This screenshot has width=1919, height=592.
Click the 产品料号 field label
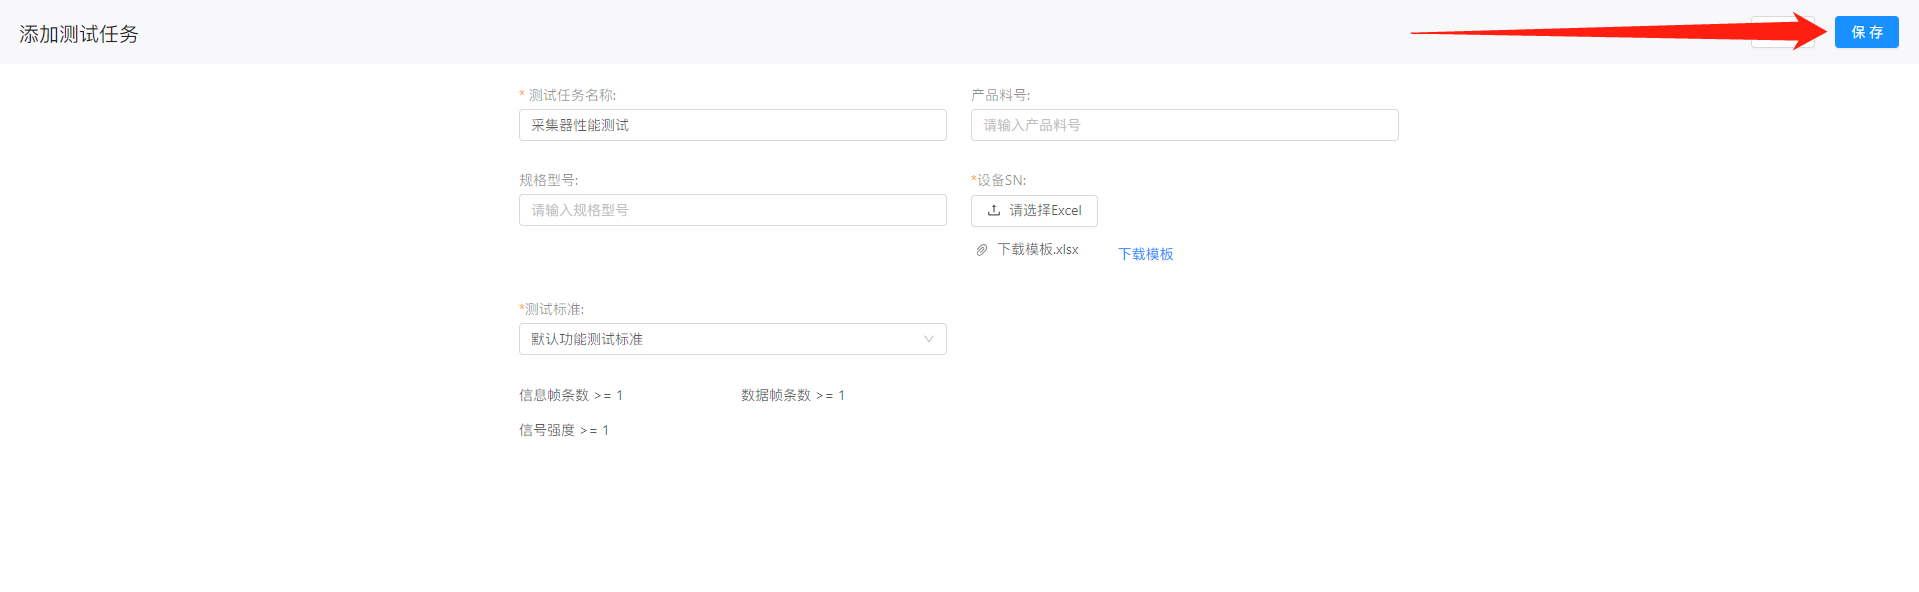1000,95
